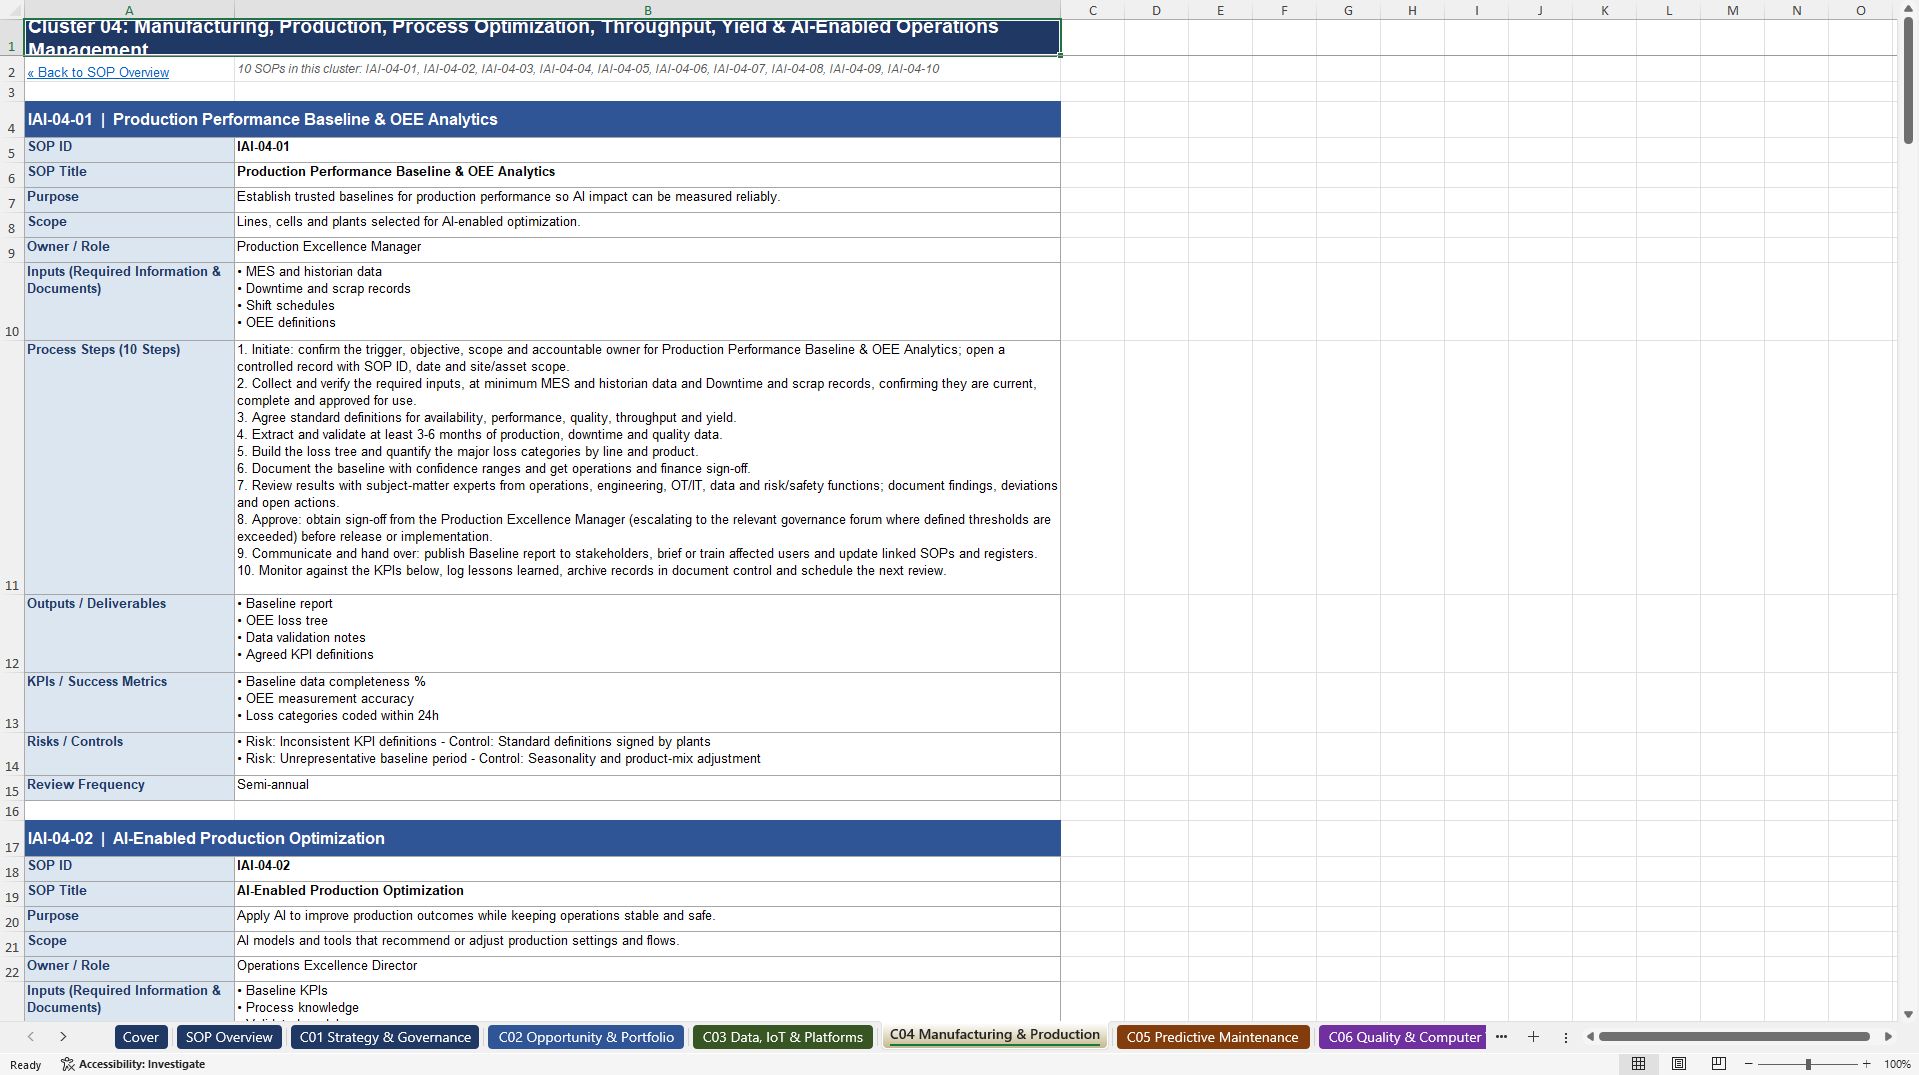The width and height of the screenshot is (1919, 1075).
Task: Follow the Back to SOP Overview link
Action: [x=98, y=73]
